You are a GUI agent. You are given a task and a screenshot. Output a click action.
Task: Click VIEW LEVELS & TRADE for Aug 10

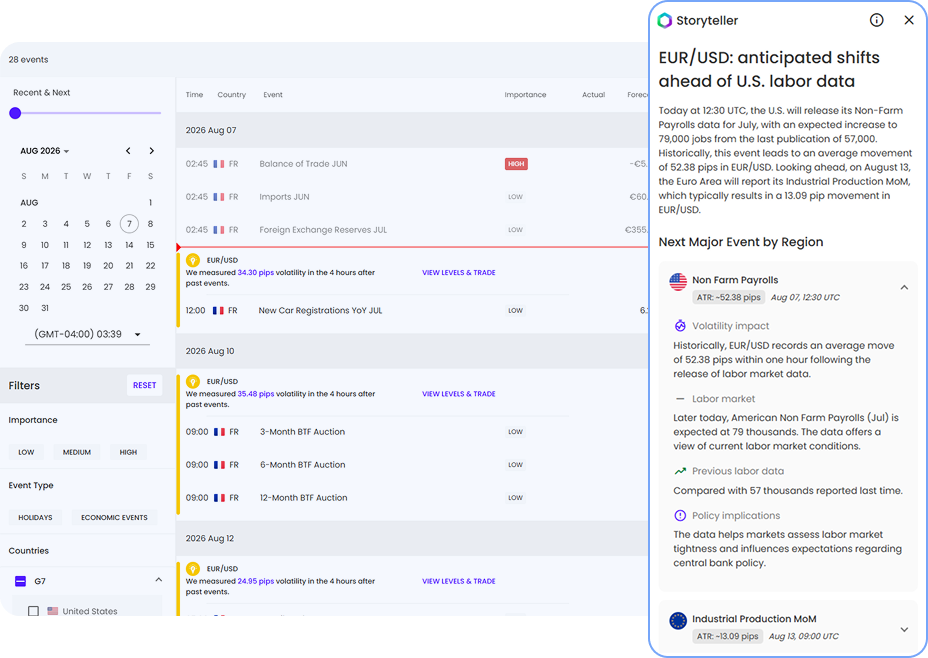click(459, 394)
